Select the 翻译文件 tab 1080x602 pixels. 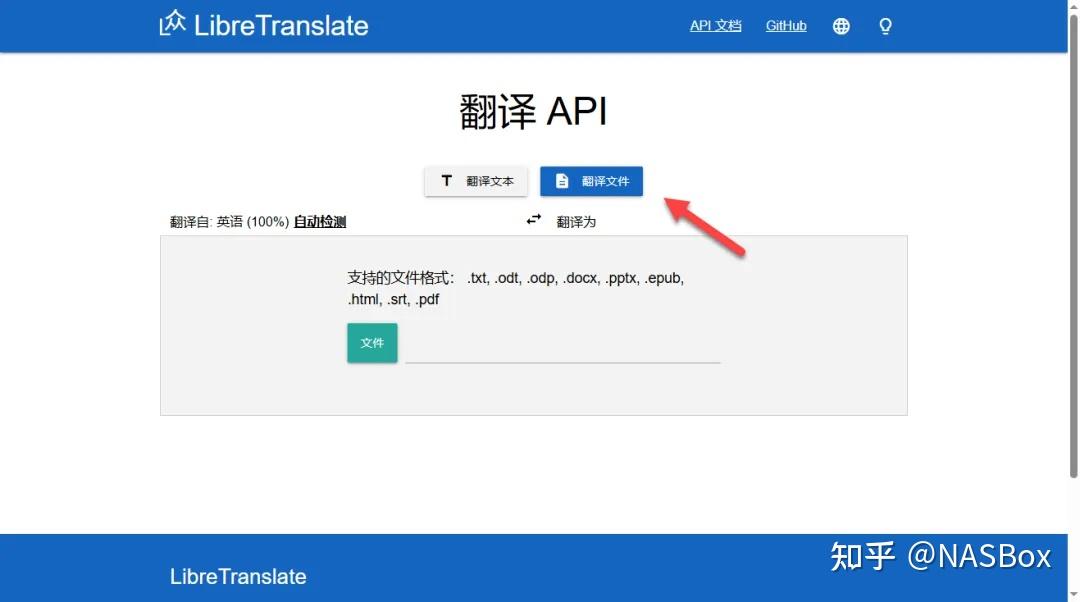pos(591,181)
